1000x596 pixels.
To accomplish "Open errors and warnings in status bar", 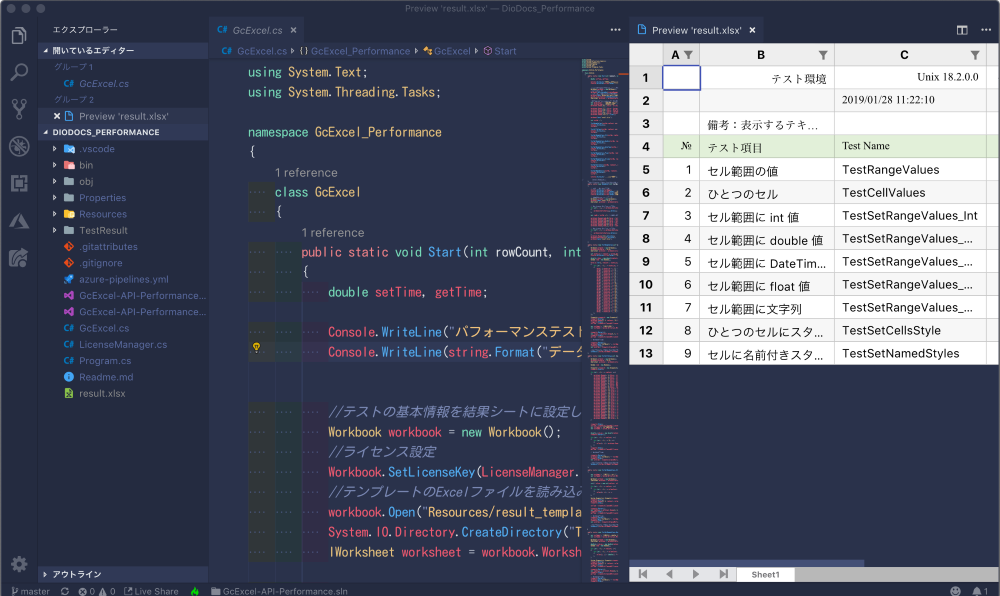I will (96, 591).
